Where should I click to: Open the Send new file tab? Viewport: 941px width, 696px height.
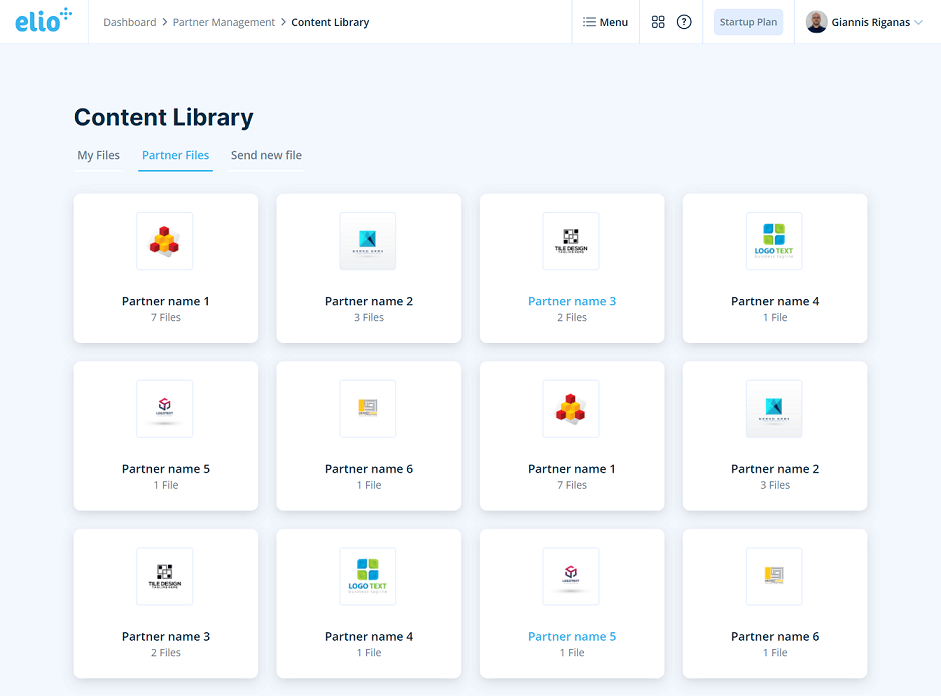pos(266,156)
